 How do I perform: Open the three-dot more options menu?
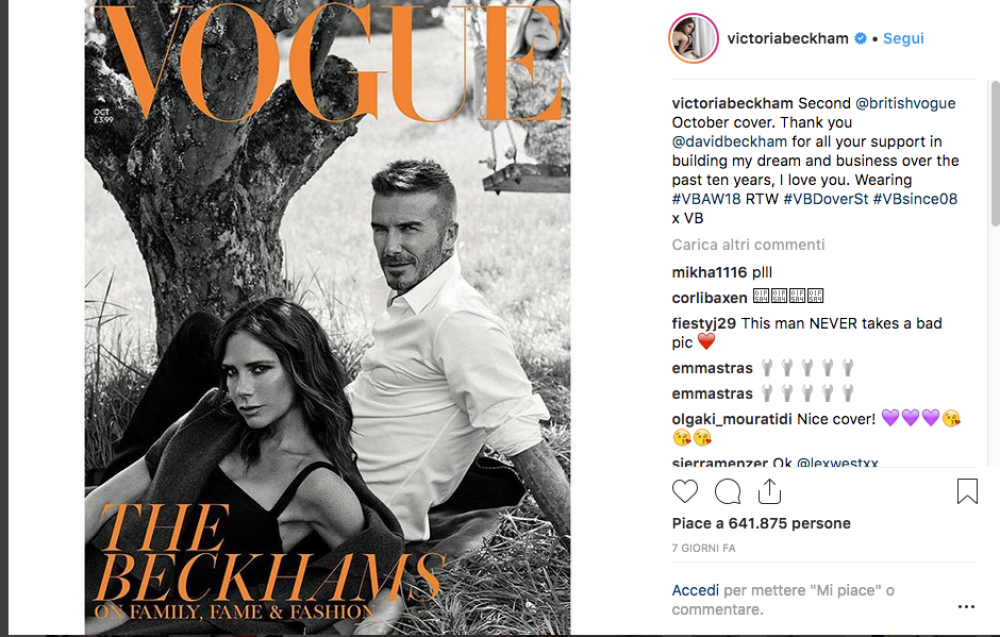point(966,606)
